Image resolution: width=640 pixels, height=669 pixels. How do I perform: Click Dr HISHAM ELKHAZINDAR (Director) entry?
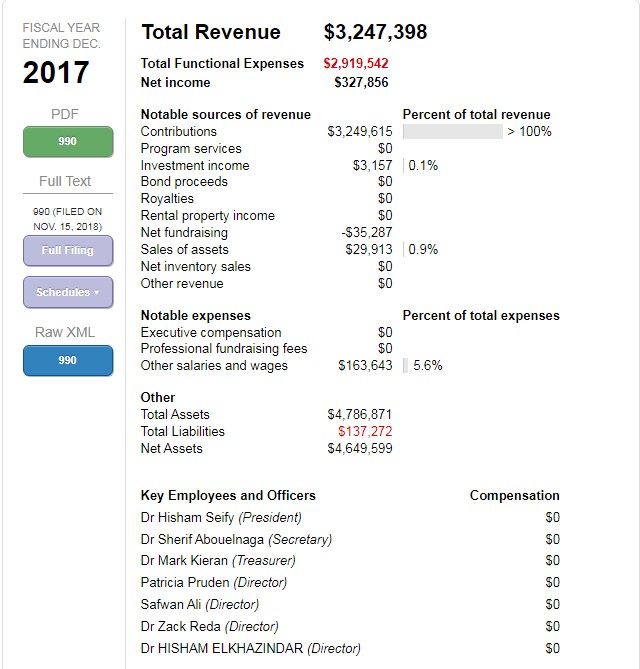250,648
